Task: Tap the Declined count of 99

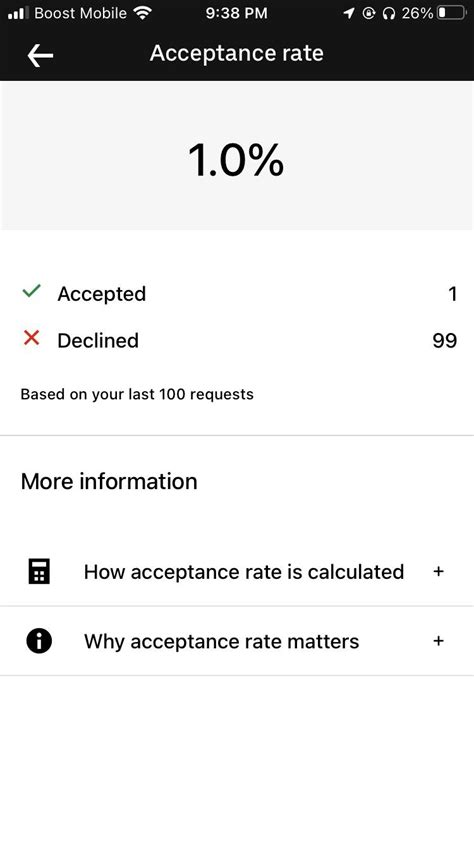Action: pos(445,340)
